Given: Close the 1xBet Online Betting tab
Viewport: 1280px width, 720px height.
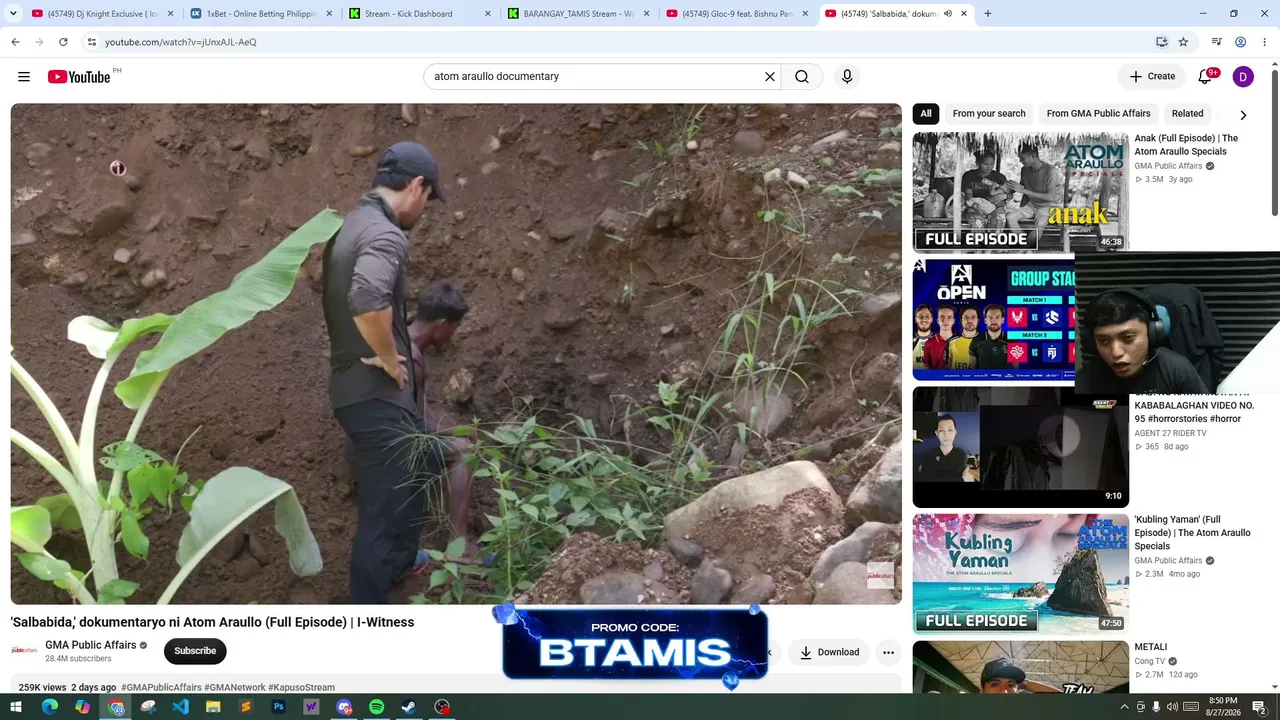Looking at the screenshot, I should coord(329,14).
